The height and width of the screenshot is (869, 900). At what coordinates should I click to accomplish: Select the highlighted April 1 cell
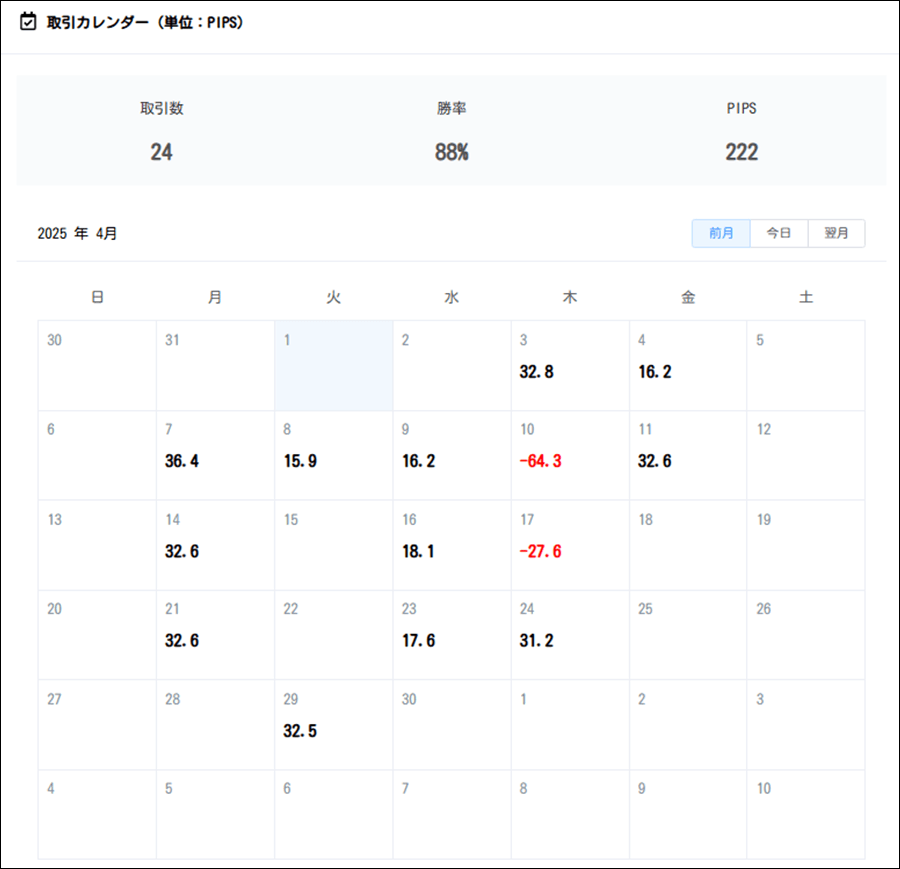coord(333,366)
